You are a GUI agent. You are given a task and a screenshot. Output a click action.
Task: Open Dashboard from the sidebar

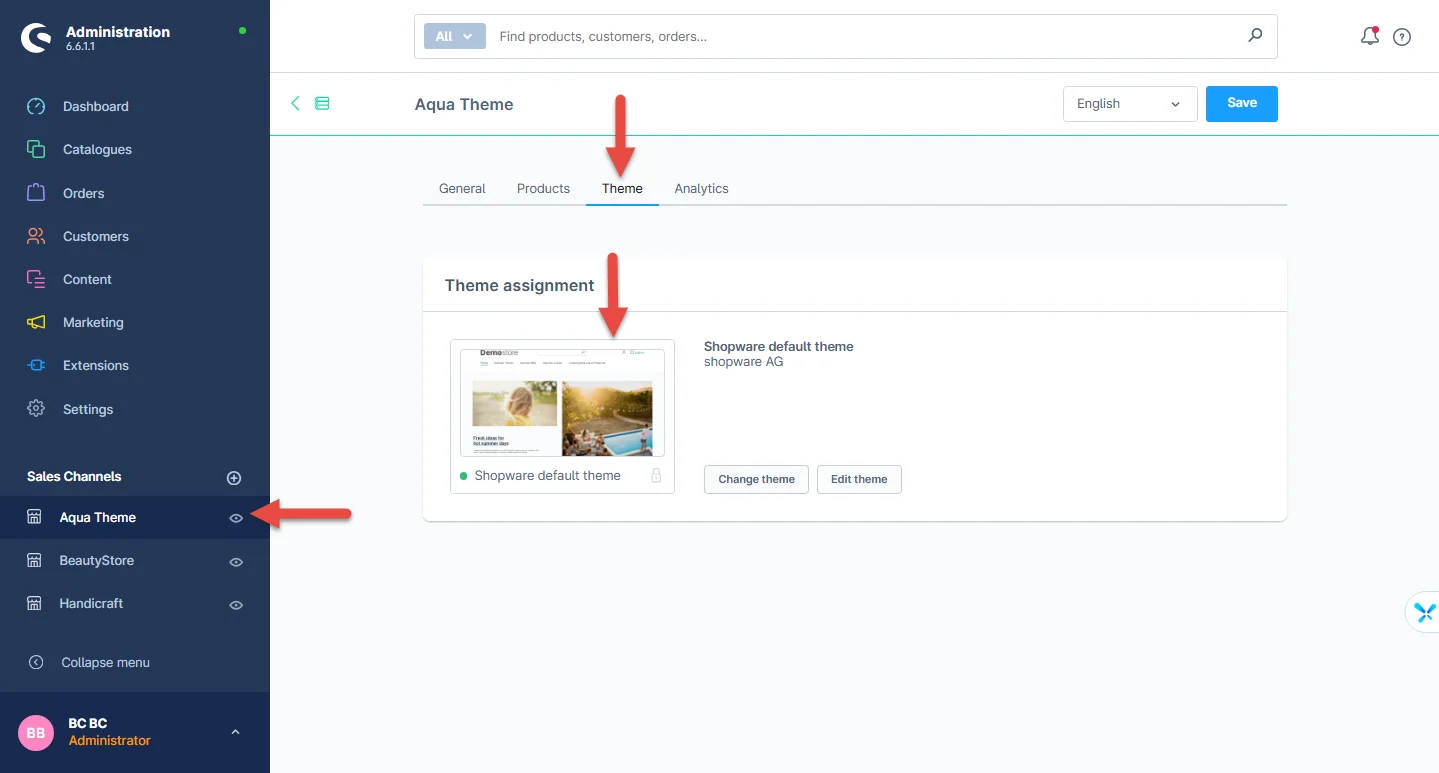[95, 106]
